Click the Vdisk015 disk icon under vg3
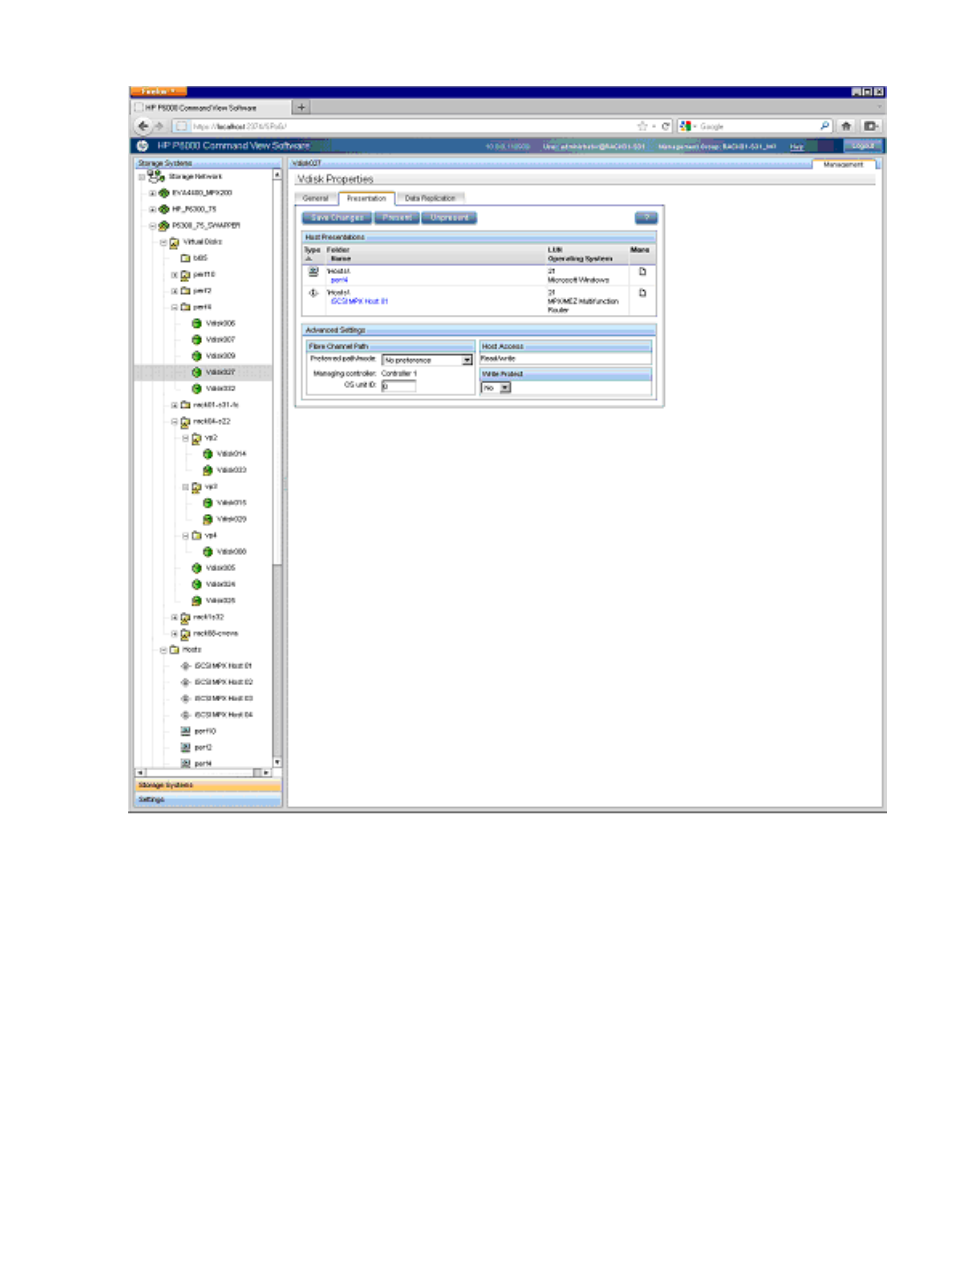954x1270 pixels. click(208, 503)
